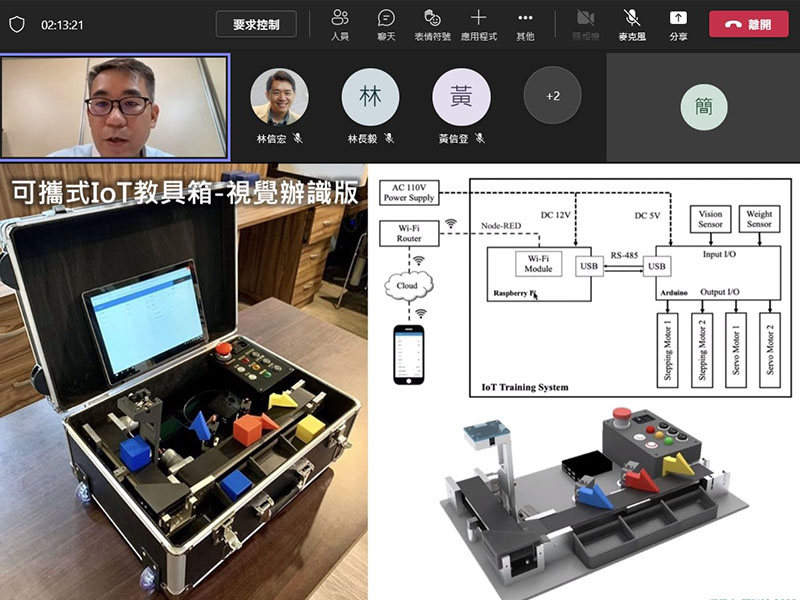This screenshot has height=600, width=800.
Task: Click the shield security icon
Action: [16, 25]
